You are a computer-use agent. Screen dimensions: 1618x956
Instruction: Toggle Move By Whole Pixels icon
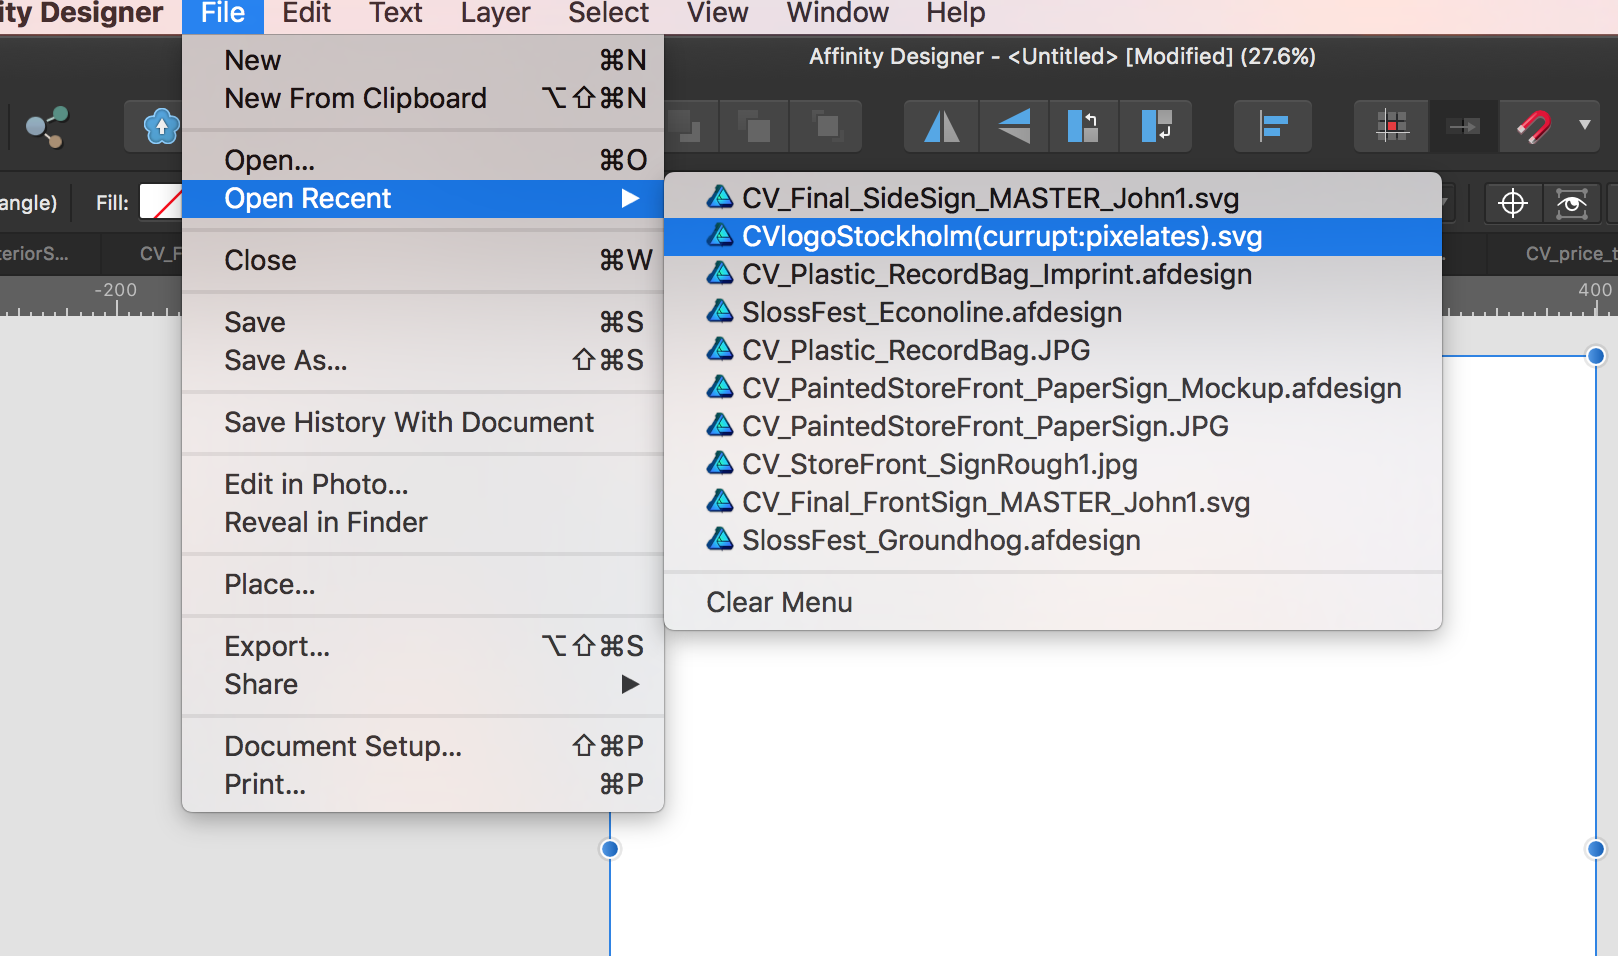pyautogui.click(x=1464, y=126)
